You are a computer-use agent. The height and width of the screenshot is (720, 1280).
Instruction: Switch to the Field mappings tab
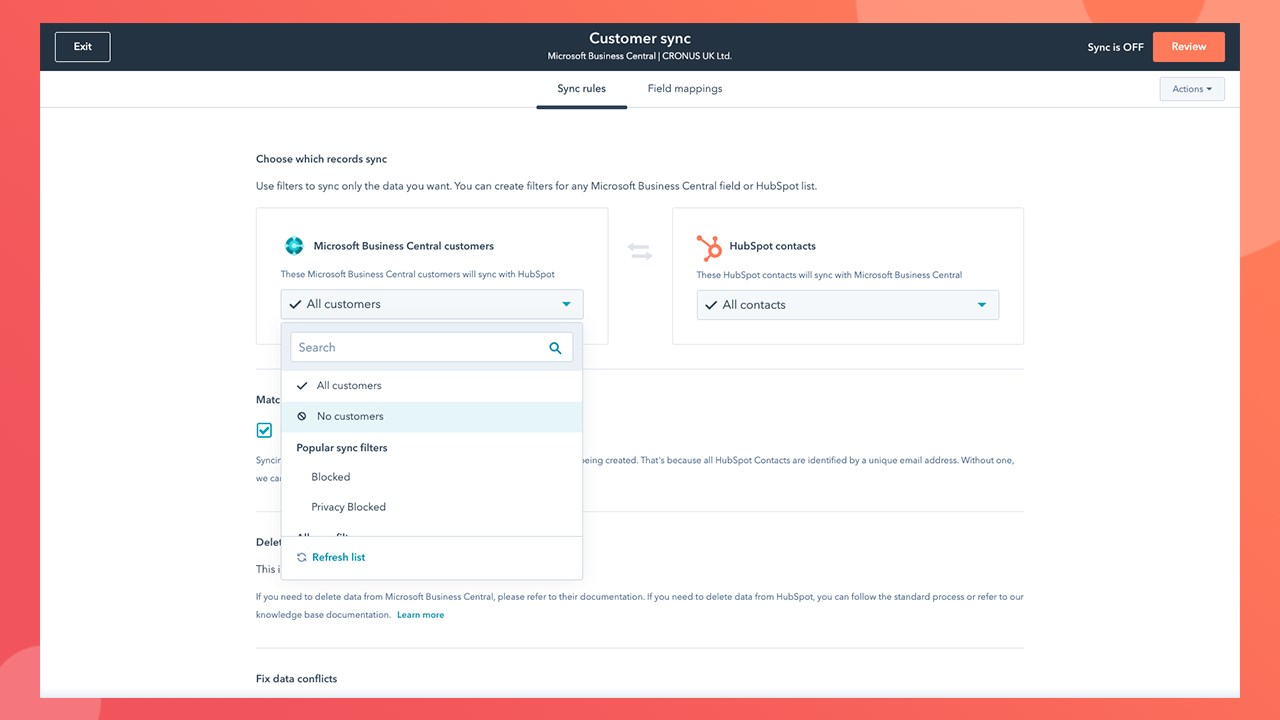(685, 89)
